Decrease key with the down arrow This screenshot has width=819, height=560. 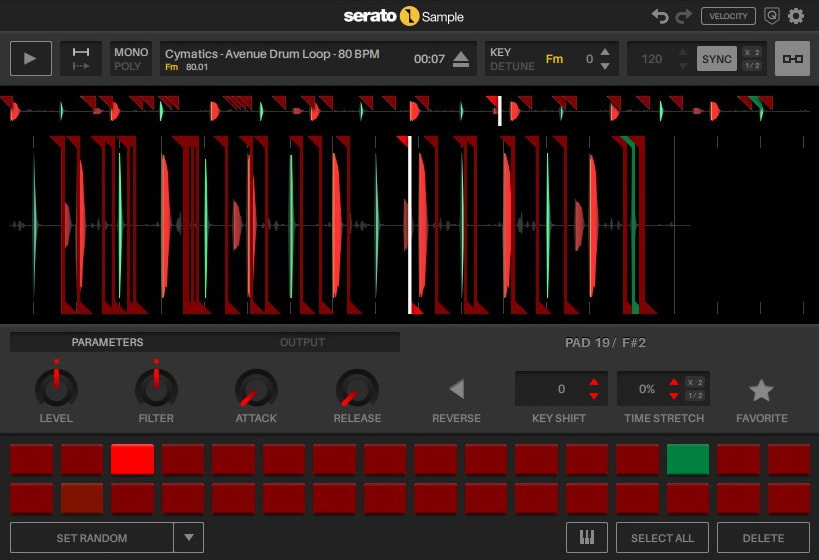pos(605,66)
